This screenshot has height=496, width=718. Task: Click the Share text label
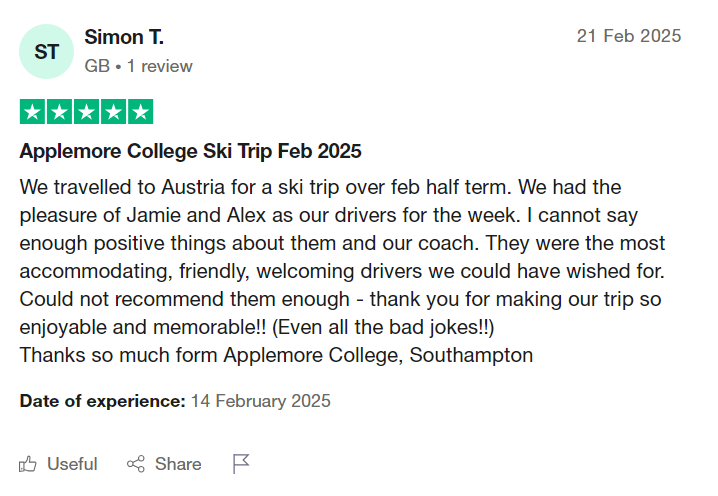tap(178, 464)
